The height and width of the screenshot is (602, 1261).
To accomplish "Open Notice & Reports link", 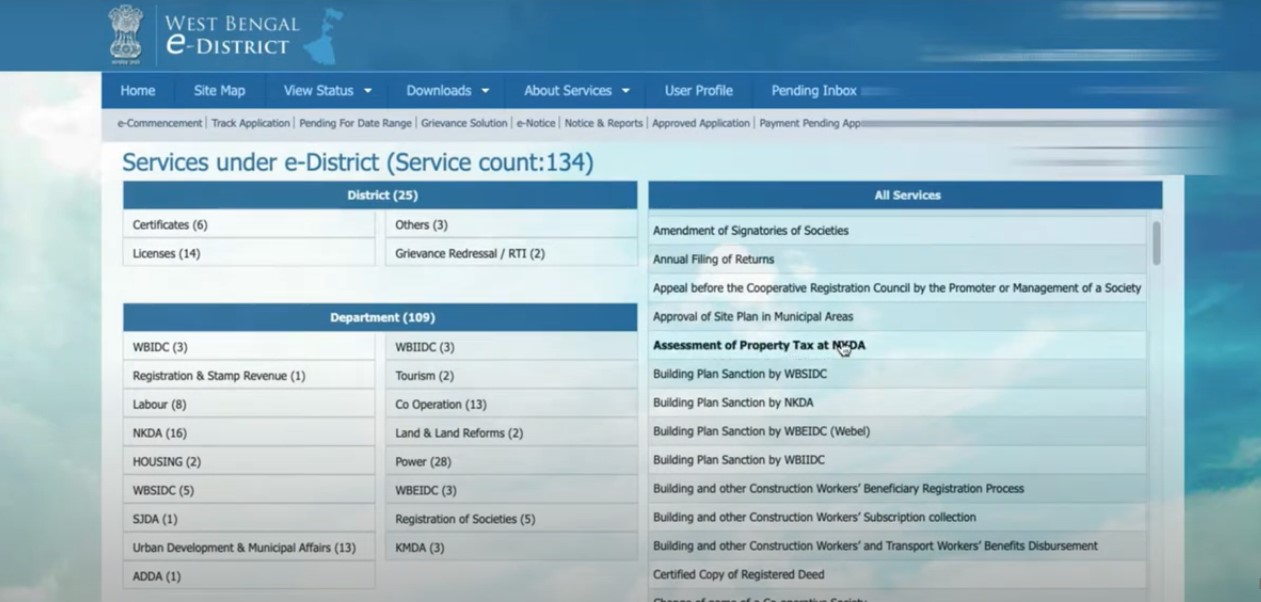I will [x=603, y=123].
